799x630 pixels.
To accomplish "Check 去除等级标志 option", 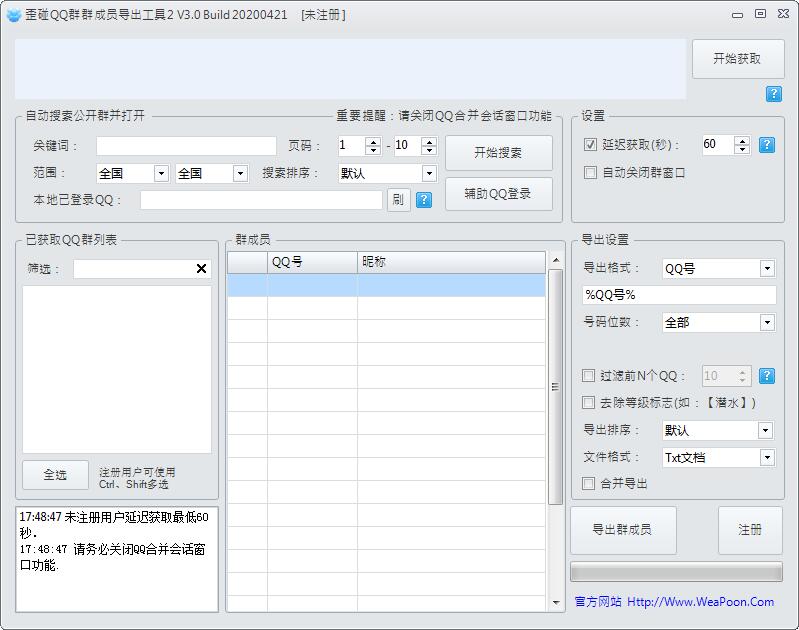I will pyautogui.click(x=588, y=403).
